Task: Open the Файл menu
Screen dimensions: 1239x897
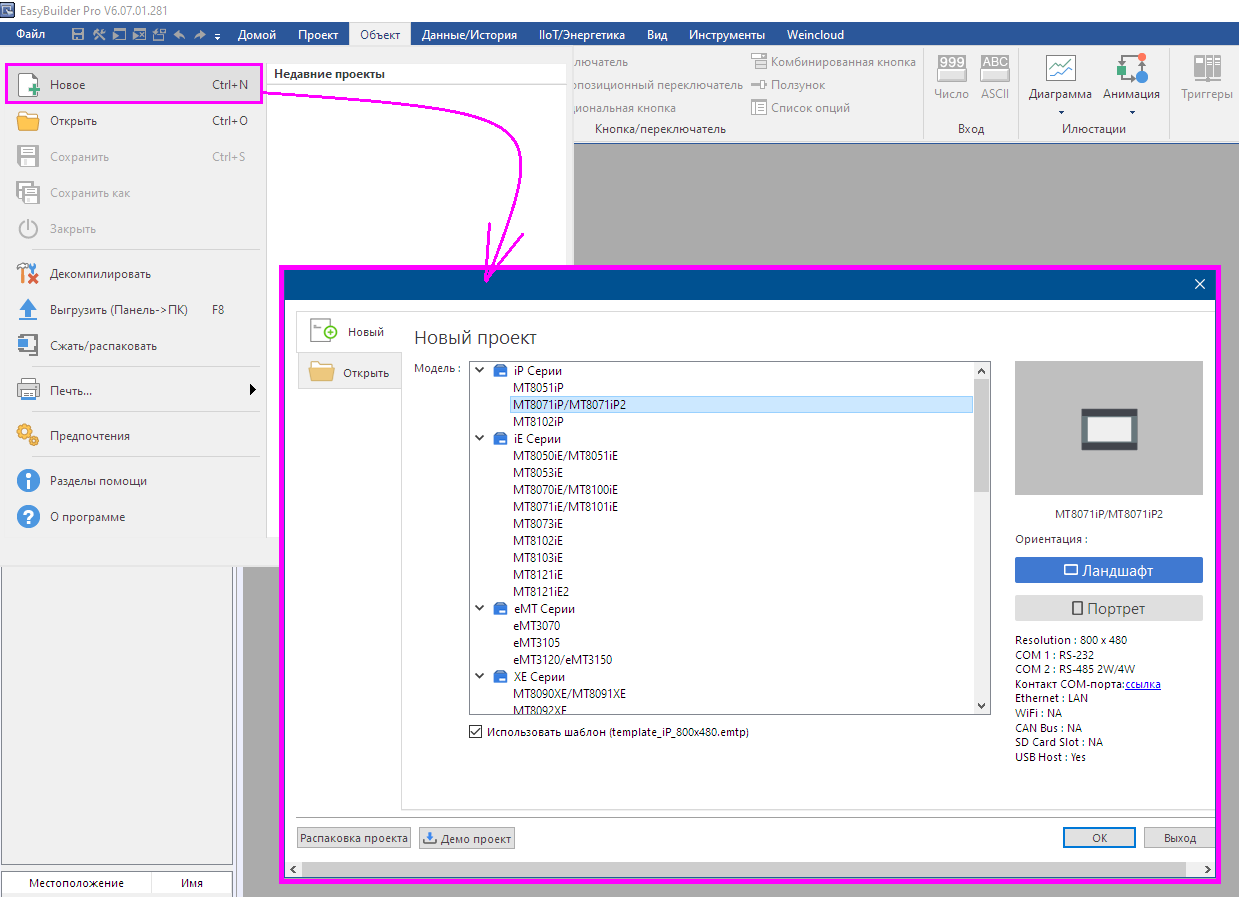Action: [31, 34]
